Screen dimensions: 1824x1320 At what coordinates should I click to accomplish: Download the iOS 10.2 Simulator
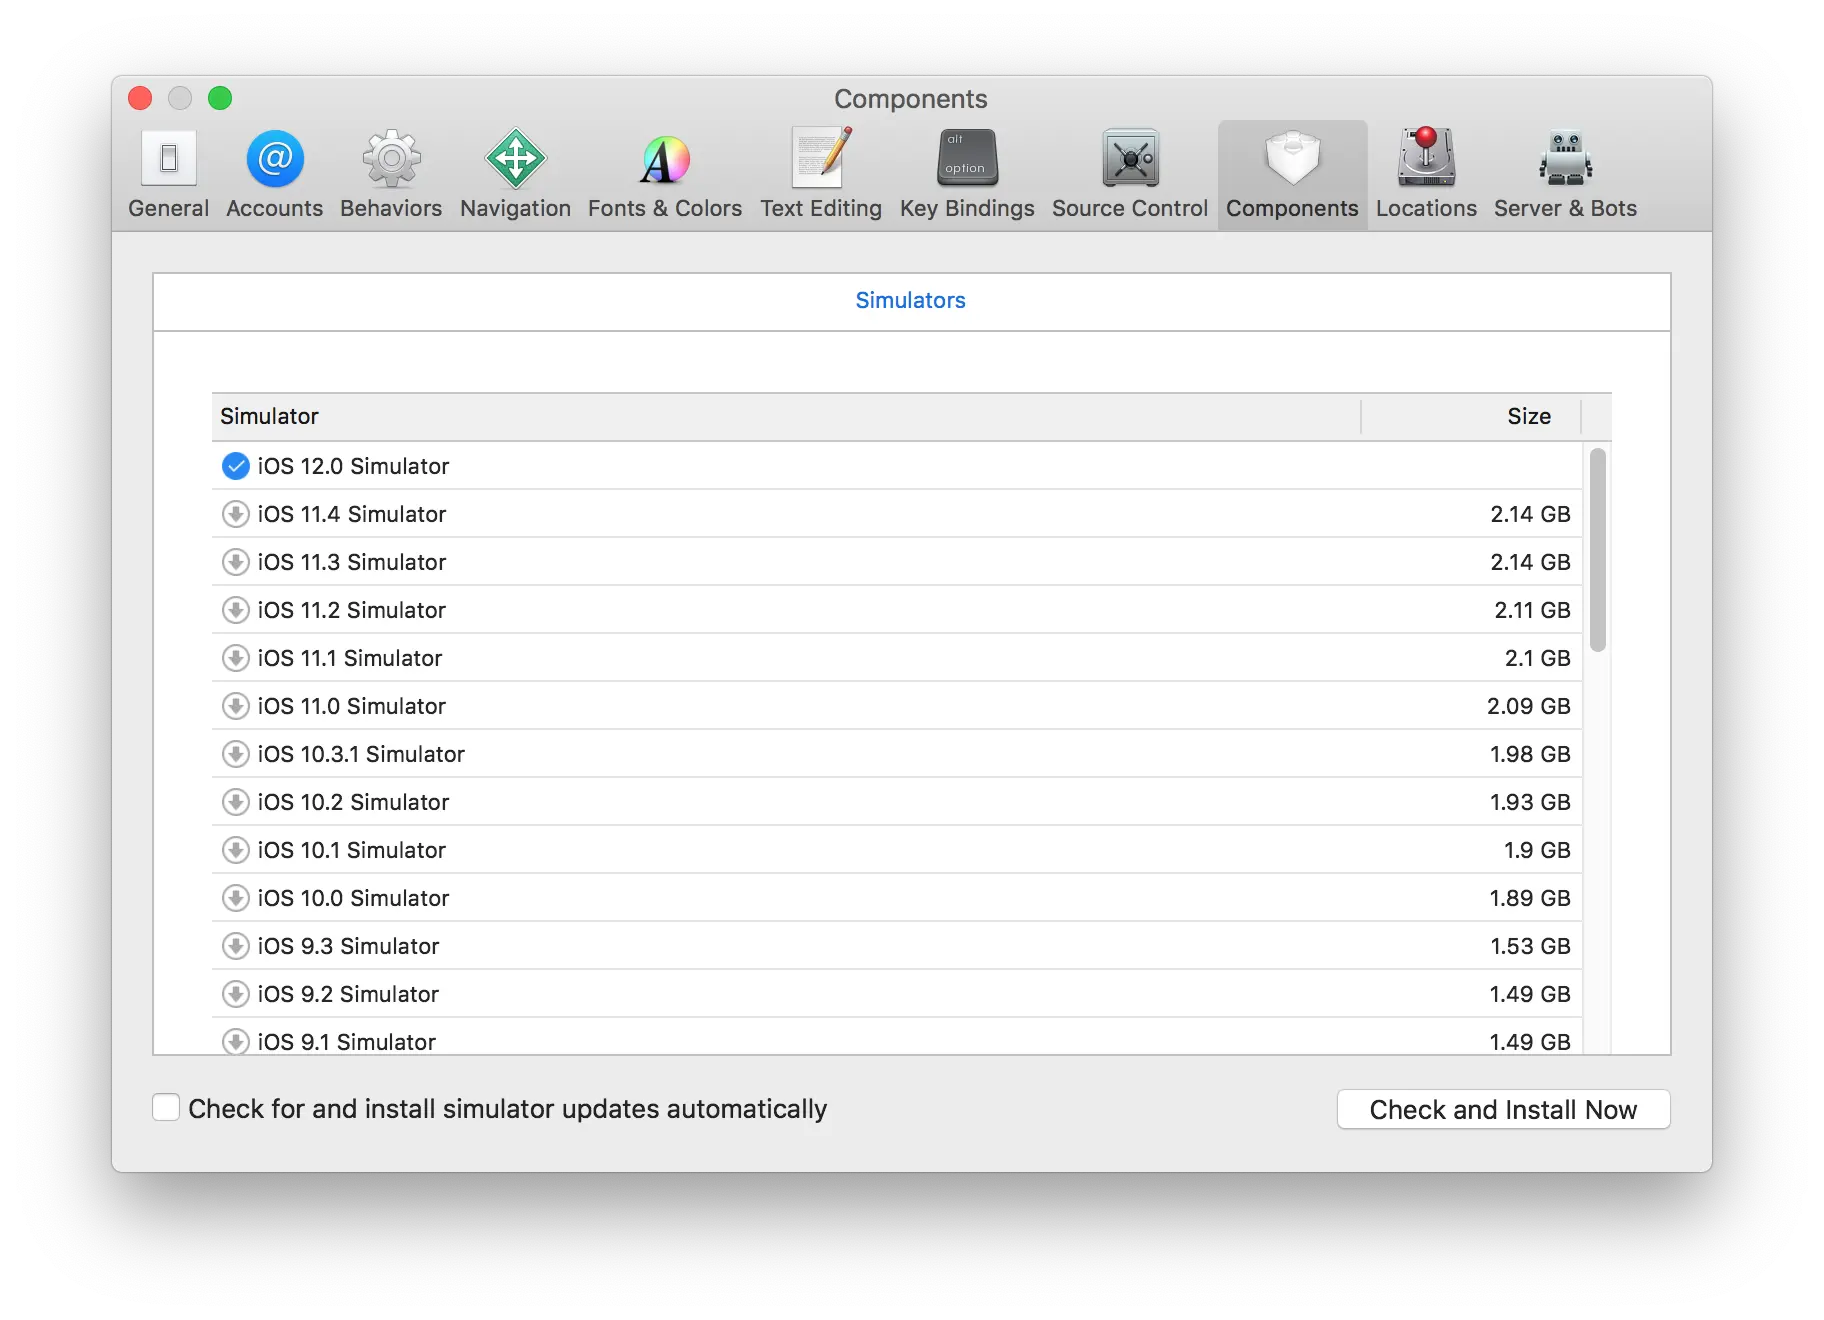(235, 802)
